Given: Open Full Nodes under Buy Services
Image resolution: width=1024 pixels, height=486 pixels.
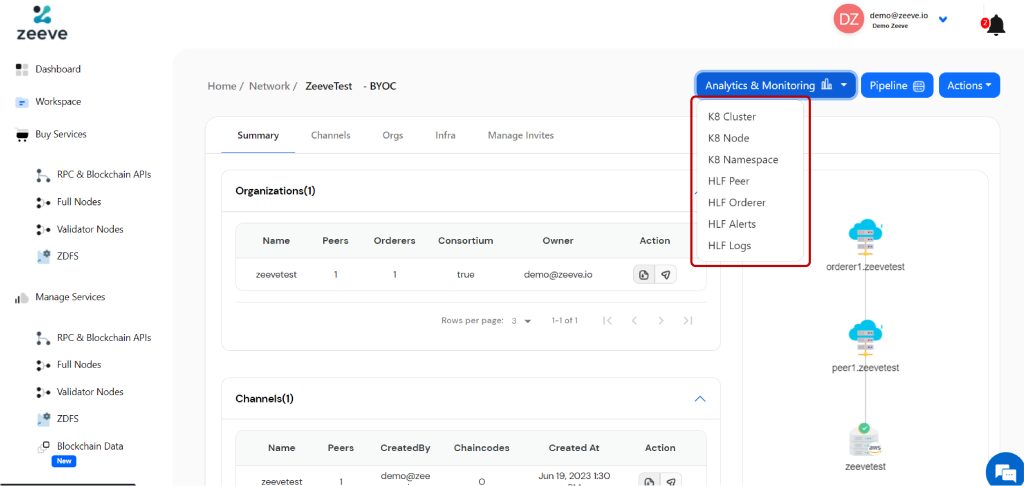Looking at the screenshot, I should tap(79, 202).
